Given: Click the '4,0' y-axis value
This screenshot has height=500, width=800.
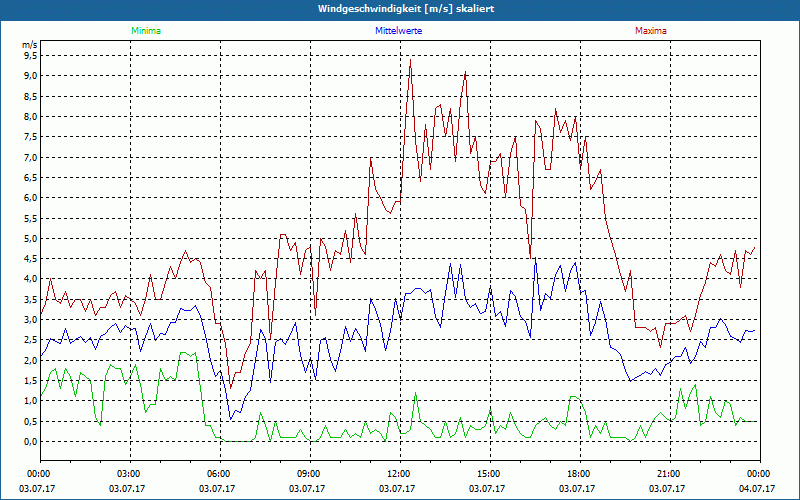Looking at the screenshot, I should (31, 279).
